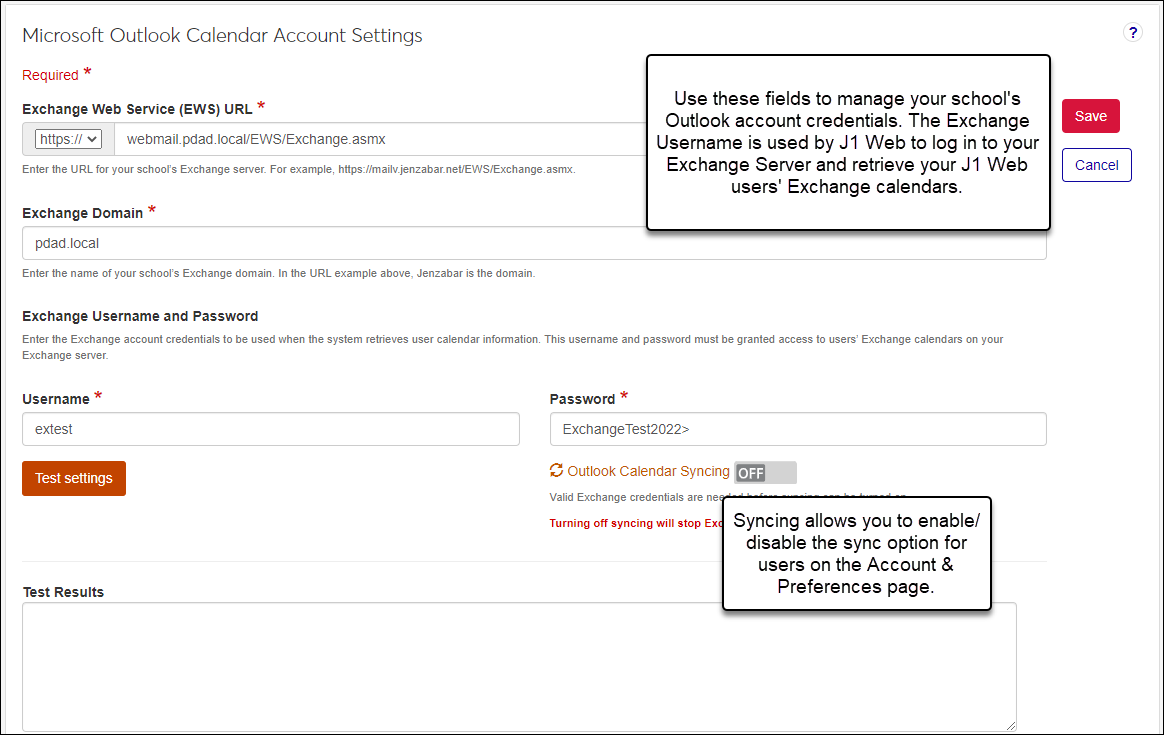1164x735 pixels.
Task: Save the Outlook calendar account settings
Action: 1090,116
